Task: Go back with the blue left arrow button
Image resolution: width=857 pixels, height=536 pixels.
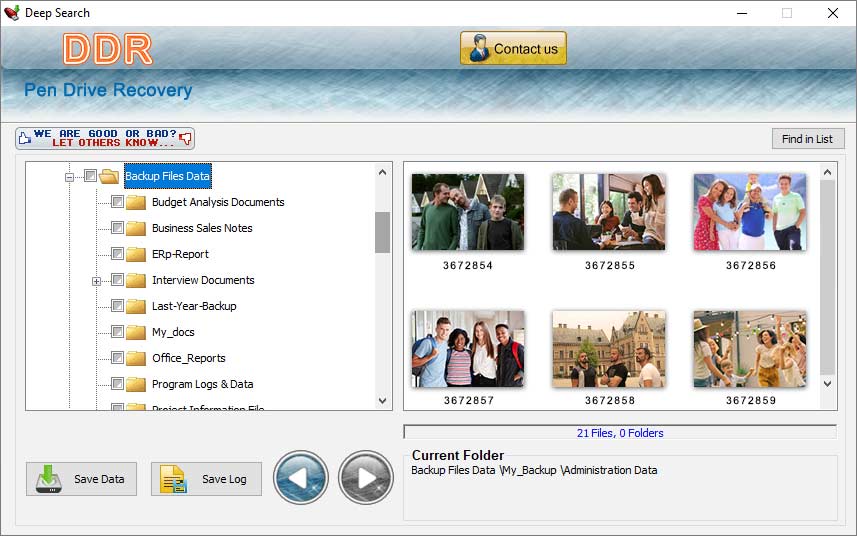Action: [x=301, y=478]
